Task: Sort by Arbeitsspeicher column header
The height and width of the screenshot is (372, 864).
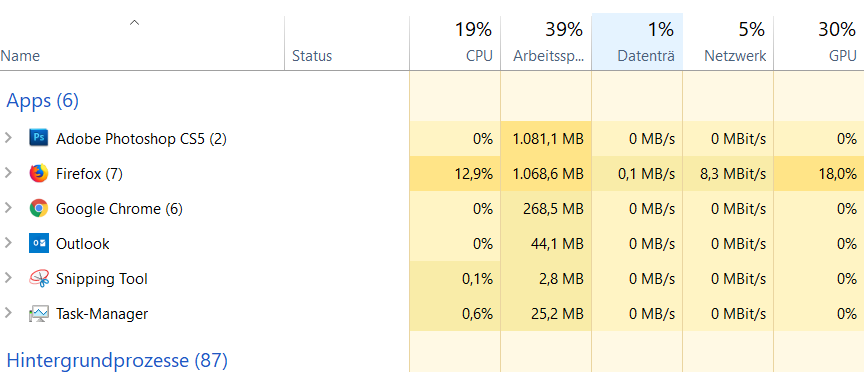Action: point(546,42)
